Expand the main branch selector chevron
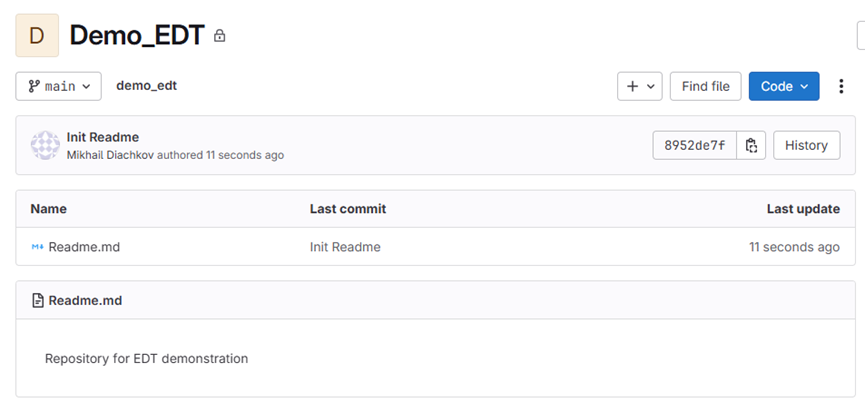Viewport: 865px width, 402px height. click(87, 87)
